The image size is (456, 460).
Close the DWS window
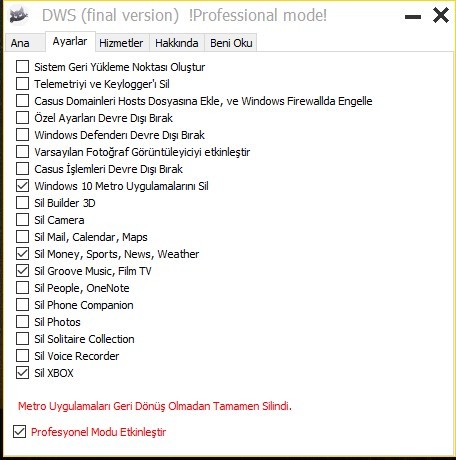coord(441,15)
